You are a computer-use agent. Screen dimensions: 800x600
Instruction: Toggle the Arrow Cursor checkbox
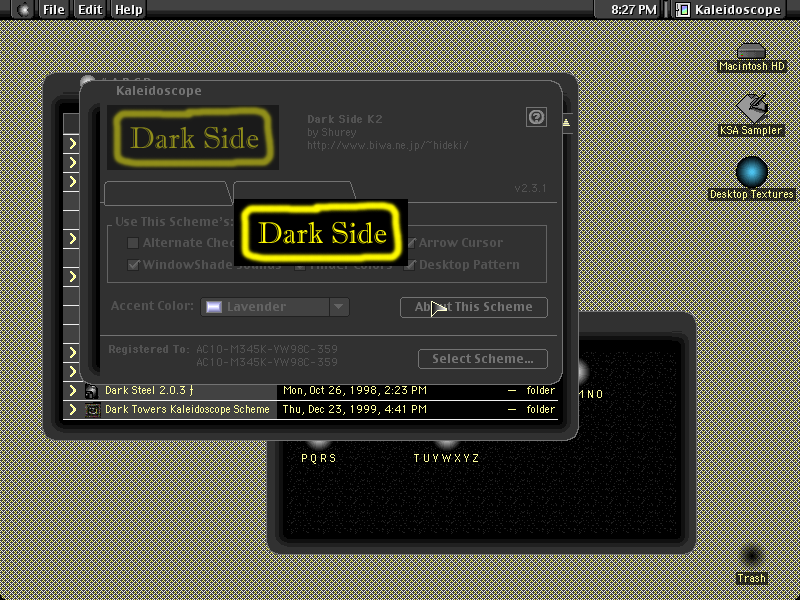411,243
